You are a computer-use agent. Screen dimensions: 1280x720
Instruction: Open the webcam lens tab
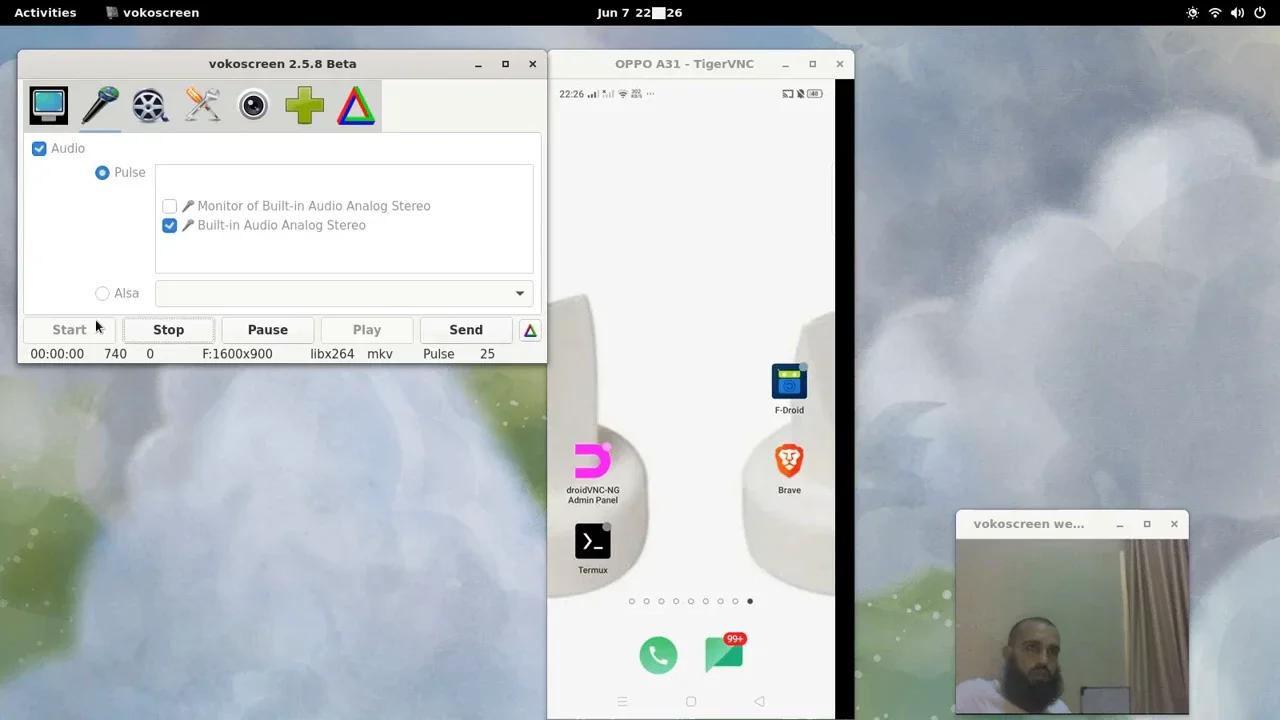coord(253,104)
